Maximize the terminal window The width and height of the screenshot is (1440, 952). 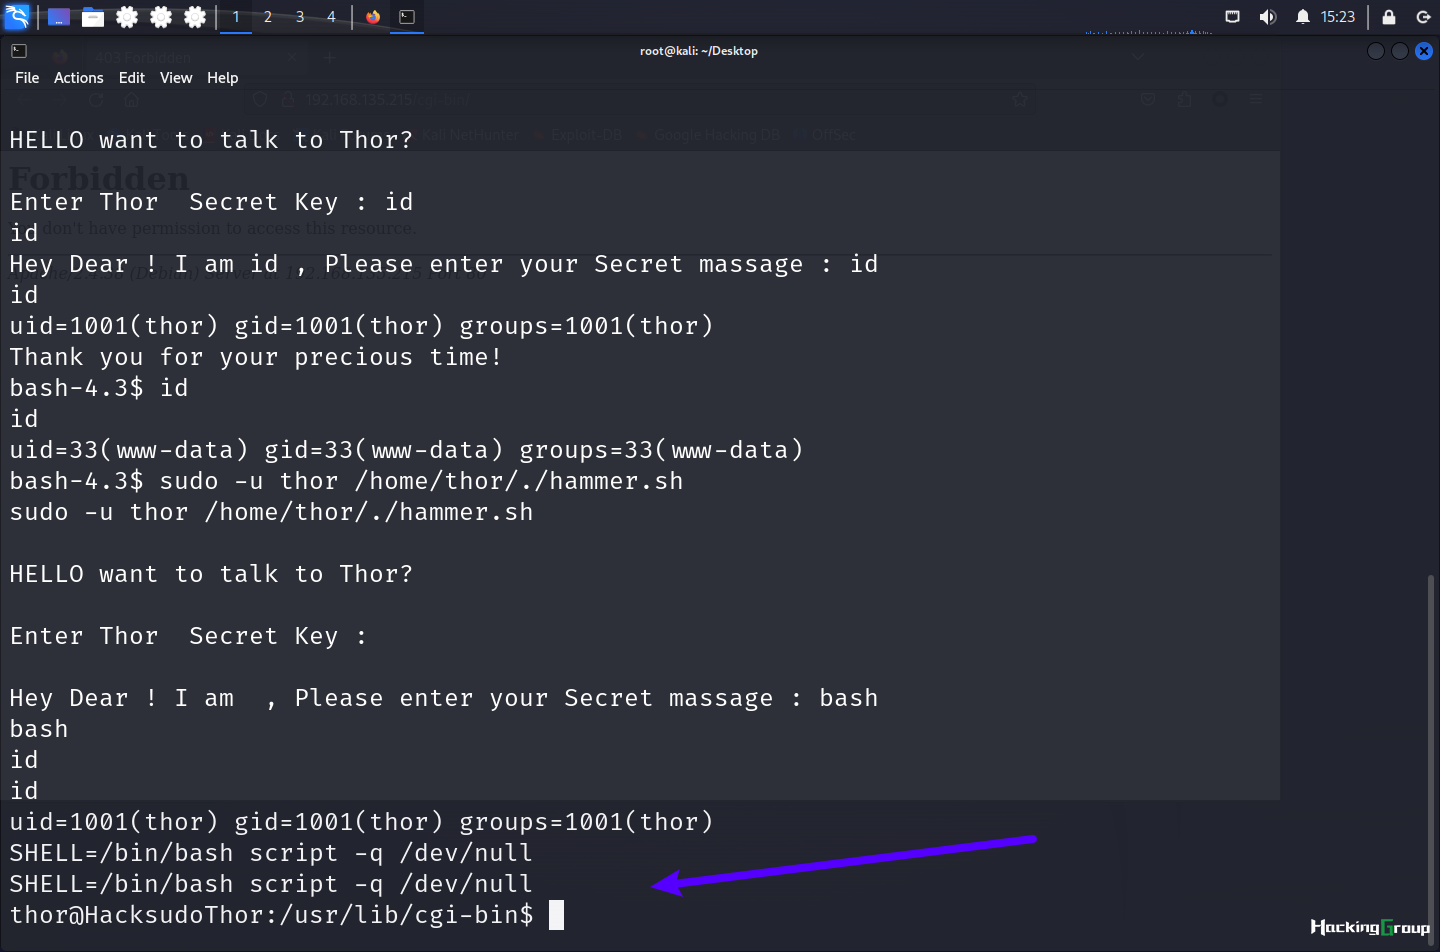click(x=1400, y=51)
